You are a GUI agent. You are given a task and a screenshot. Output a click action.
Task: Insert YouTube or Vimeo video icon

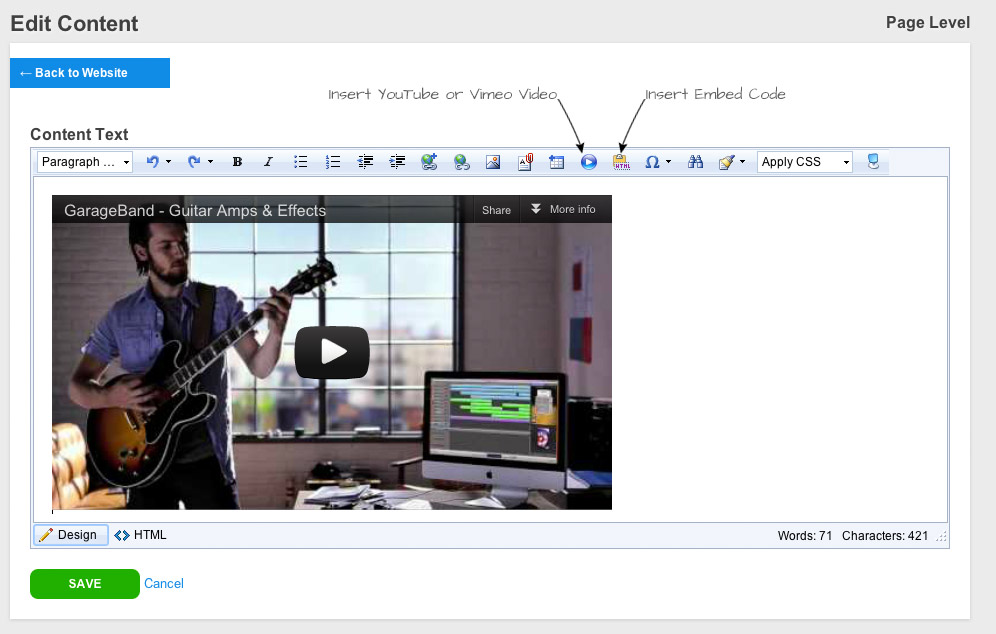[589, 162]
